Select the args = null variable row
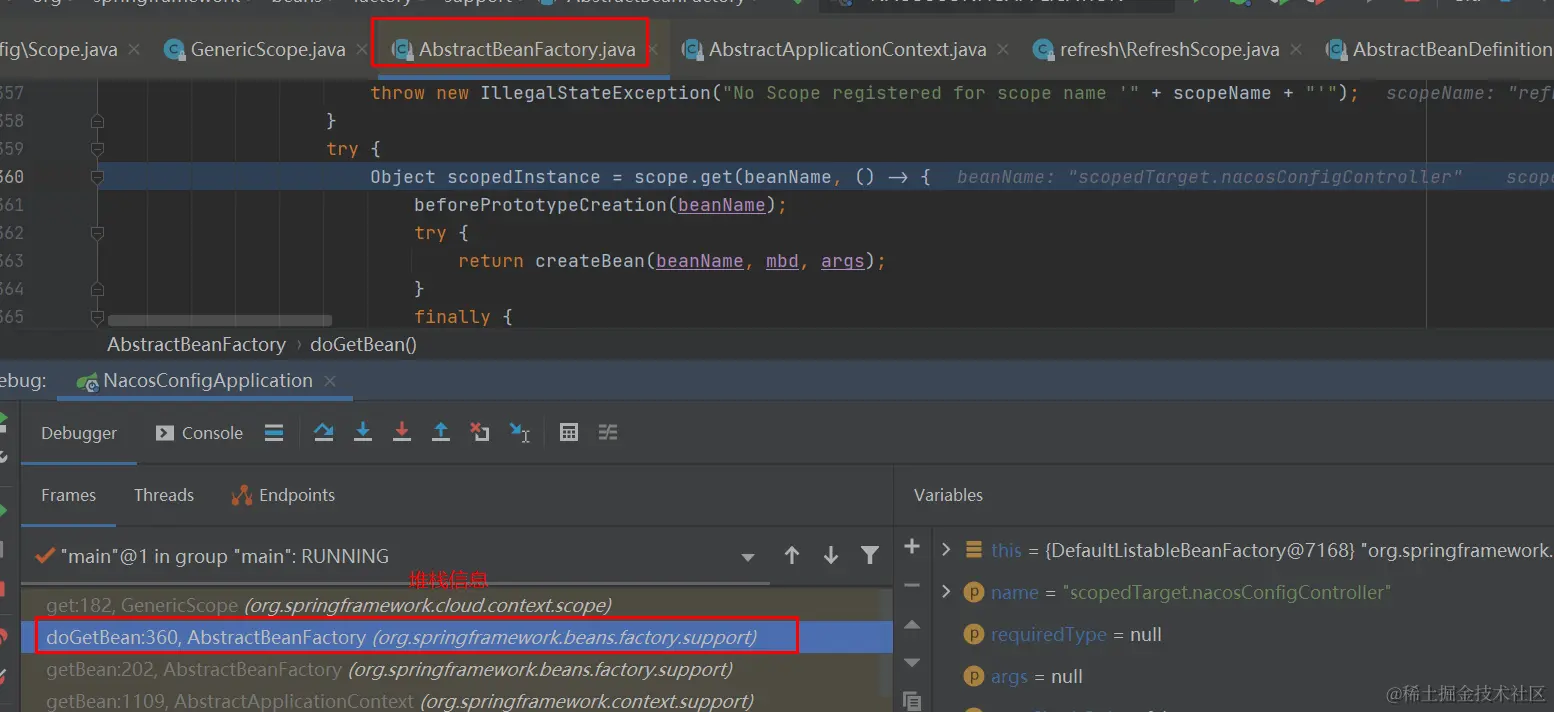This screenshot has height=712, width=1554. point(1244,676)
